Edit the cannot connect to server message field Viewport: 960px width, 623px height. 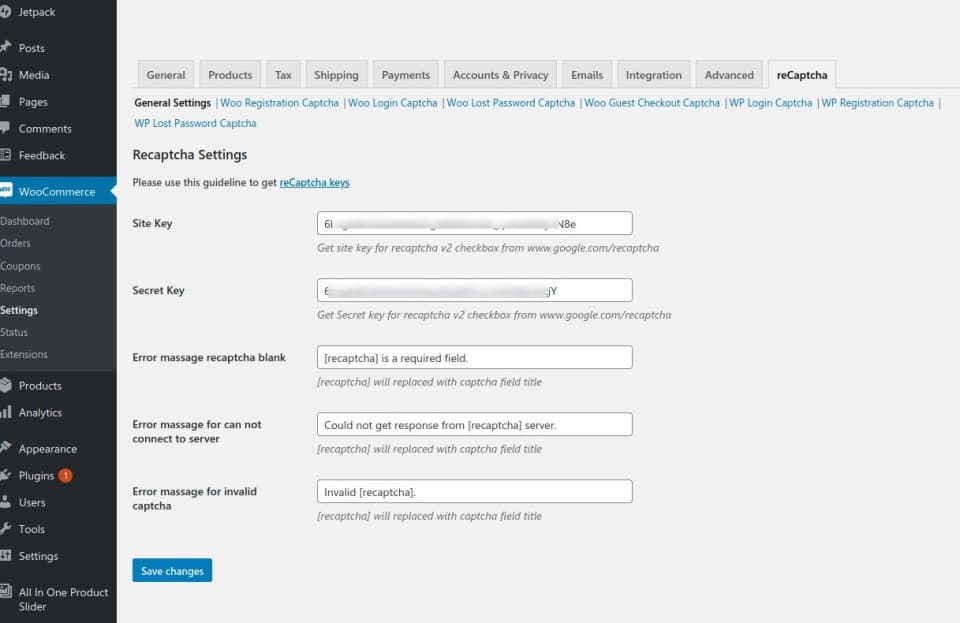coord(474,424)
